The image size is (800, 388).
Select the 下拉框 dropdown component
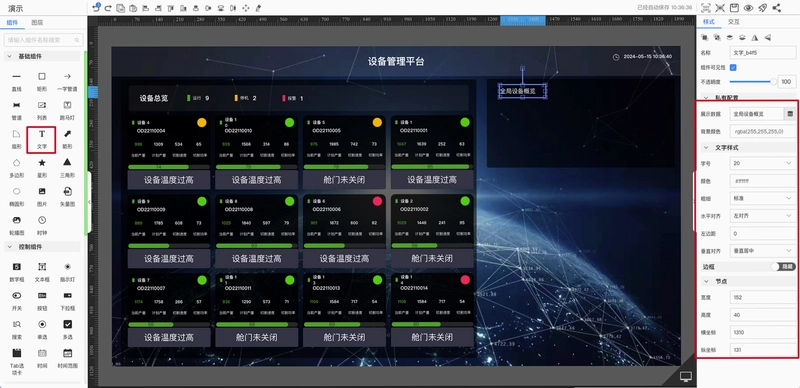[67, 300]
